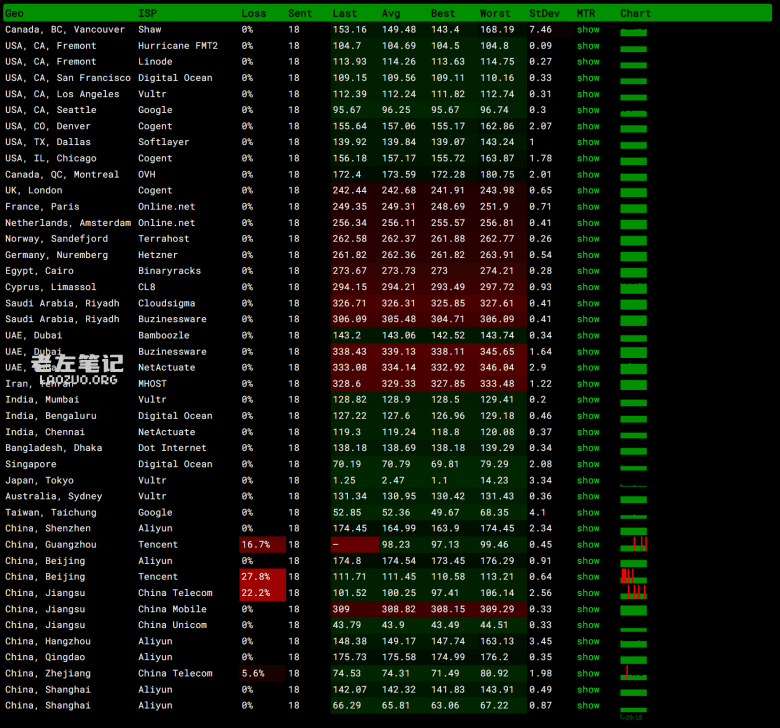Show MTR for the Singapore Digital Ocean row
The height and width of the screenshot is (728, 780).
click(x=588, y=464)
